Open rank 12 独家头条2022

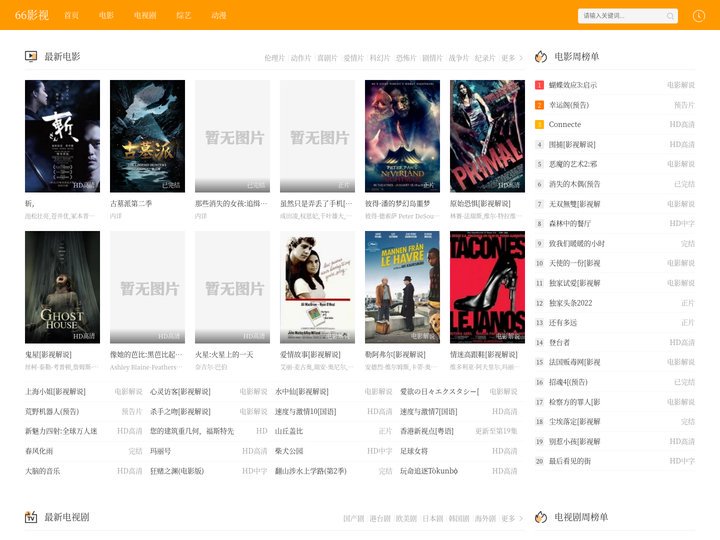click(570, 303)
